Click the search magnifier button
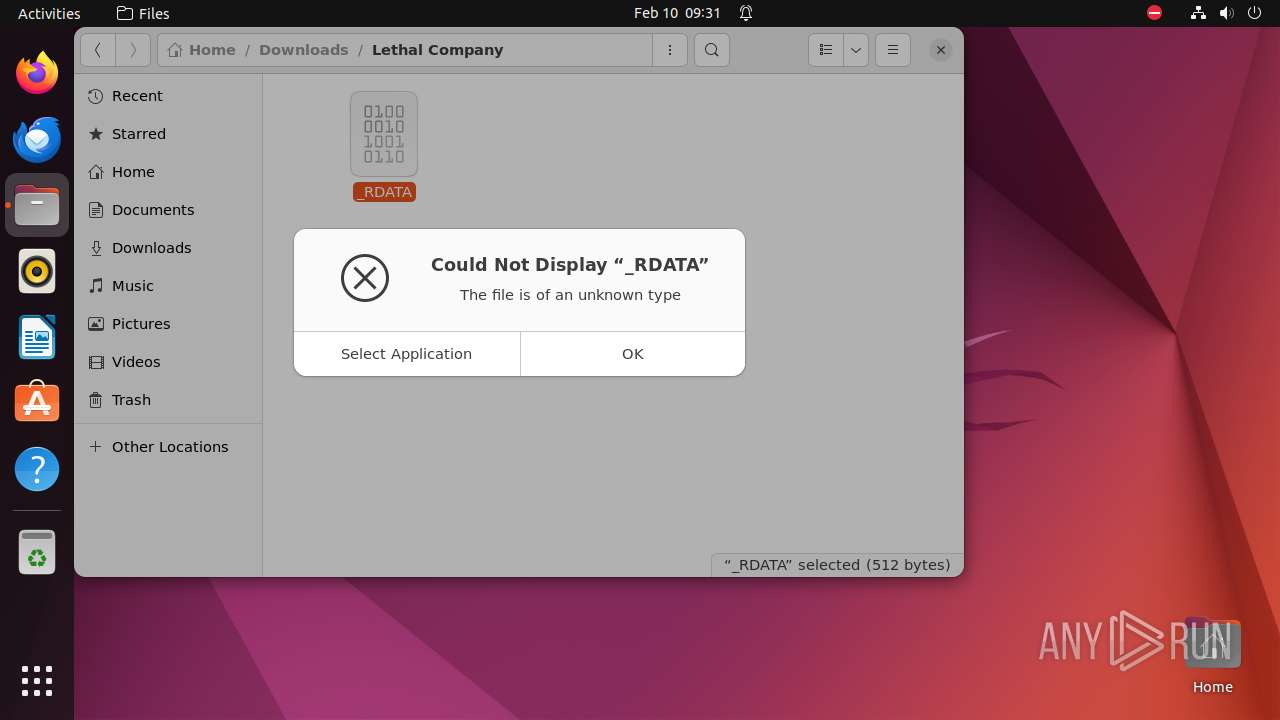 (712, 50)
